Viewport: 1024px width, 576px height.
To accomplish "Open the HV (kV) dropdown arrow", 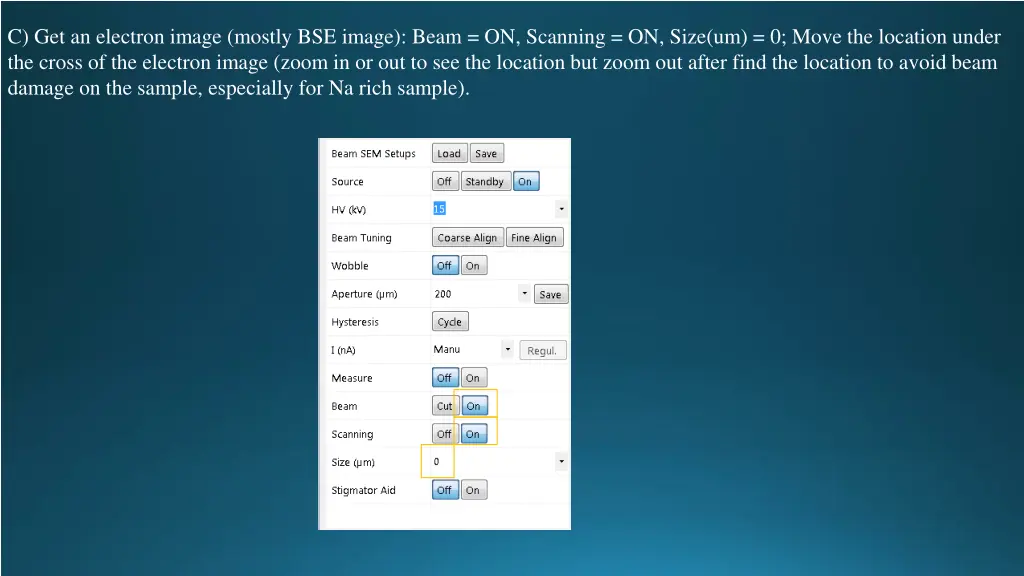I will click(x=561, y=210).
